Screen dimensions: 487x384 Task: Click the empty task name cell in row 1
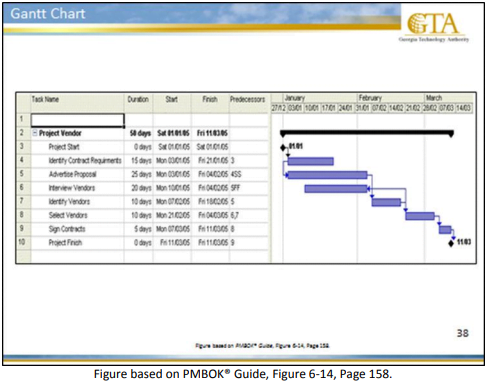77,120
